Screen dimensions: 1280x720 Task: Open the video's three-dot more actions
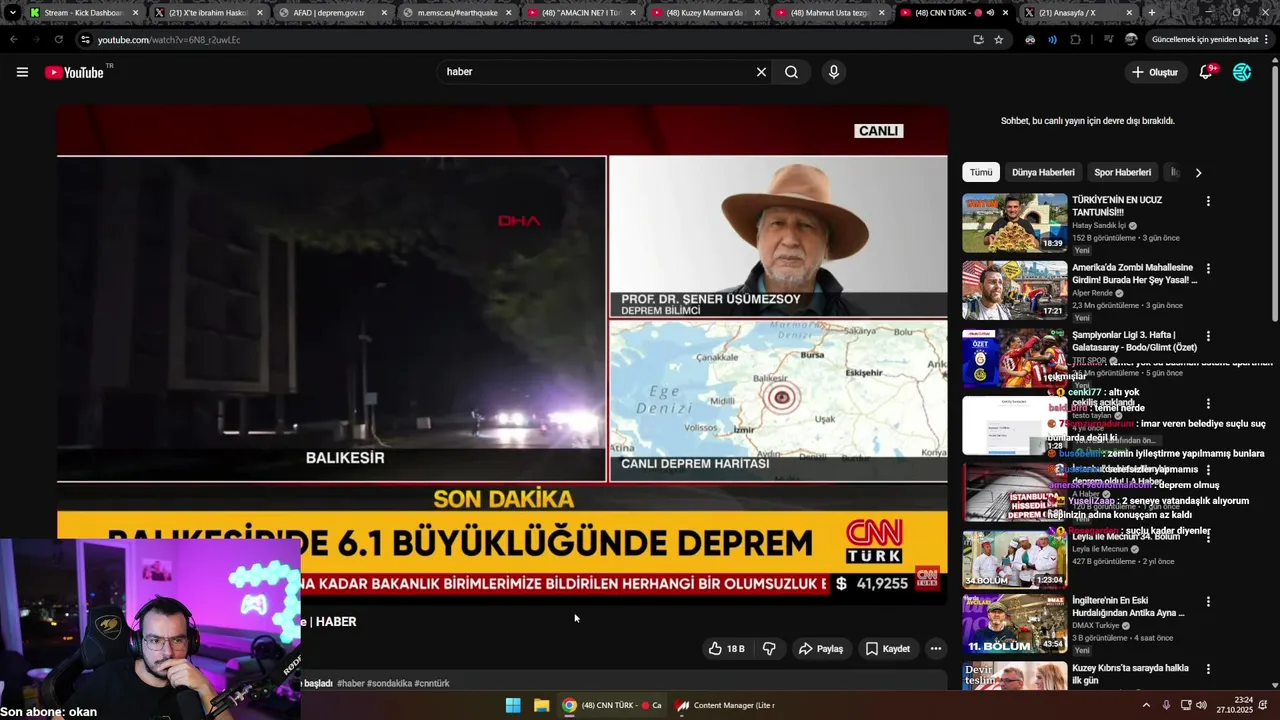click(936, 649)
